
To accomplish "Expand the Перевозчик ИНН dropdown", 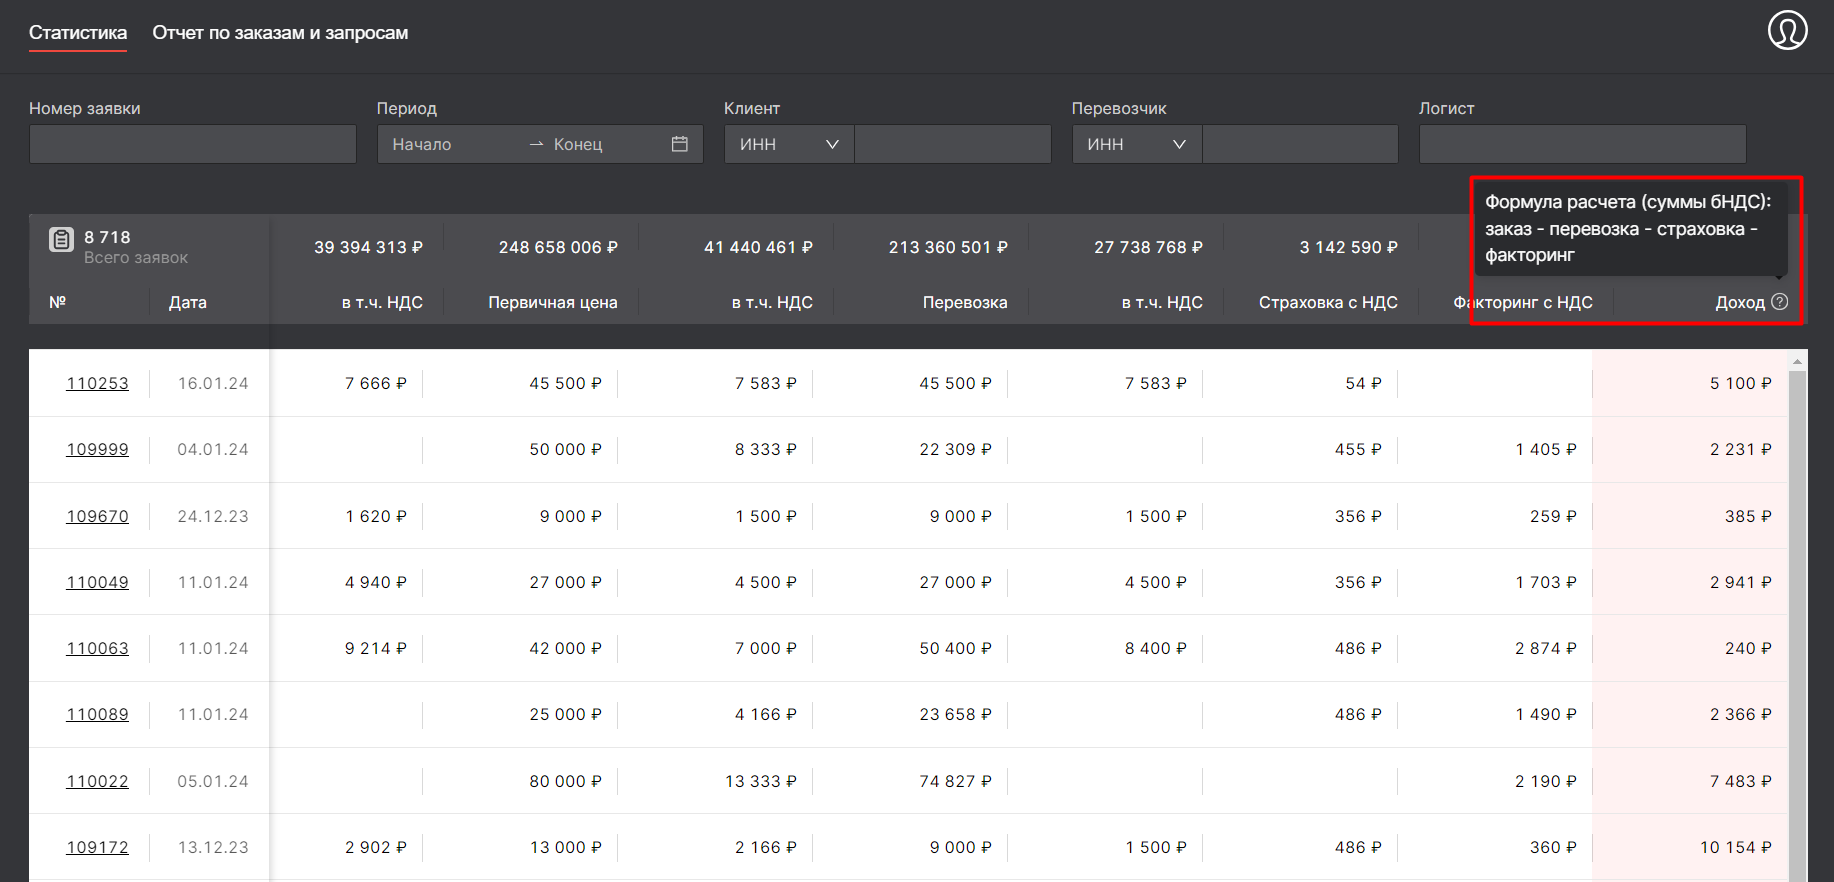I will 1137,144.
